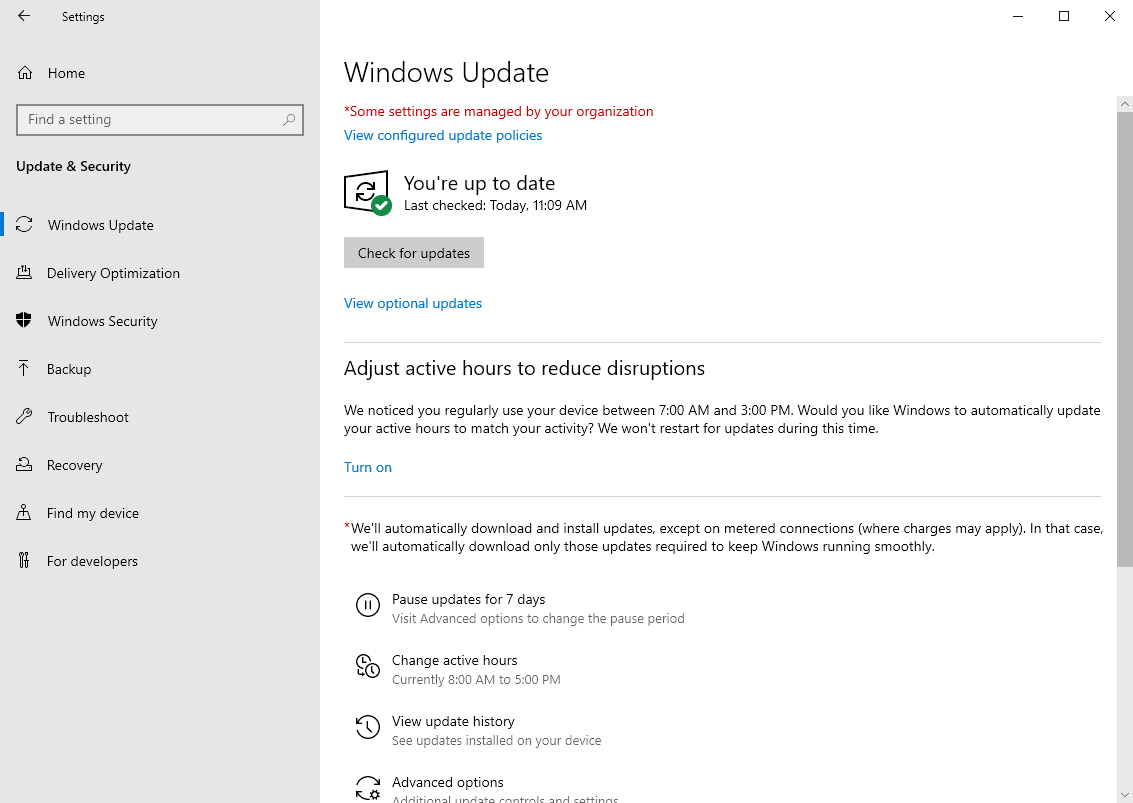Click the 'Windows Update' page title

446,72
